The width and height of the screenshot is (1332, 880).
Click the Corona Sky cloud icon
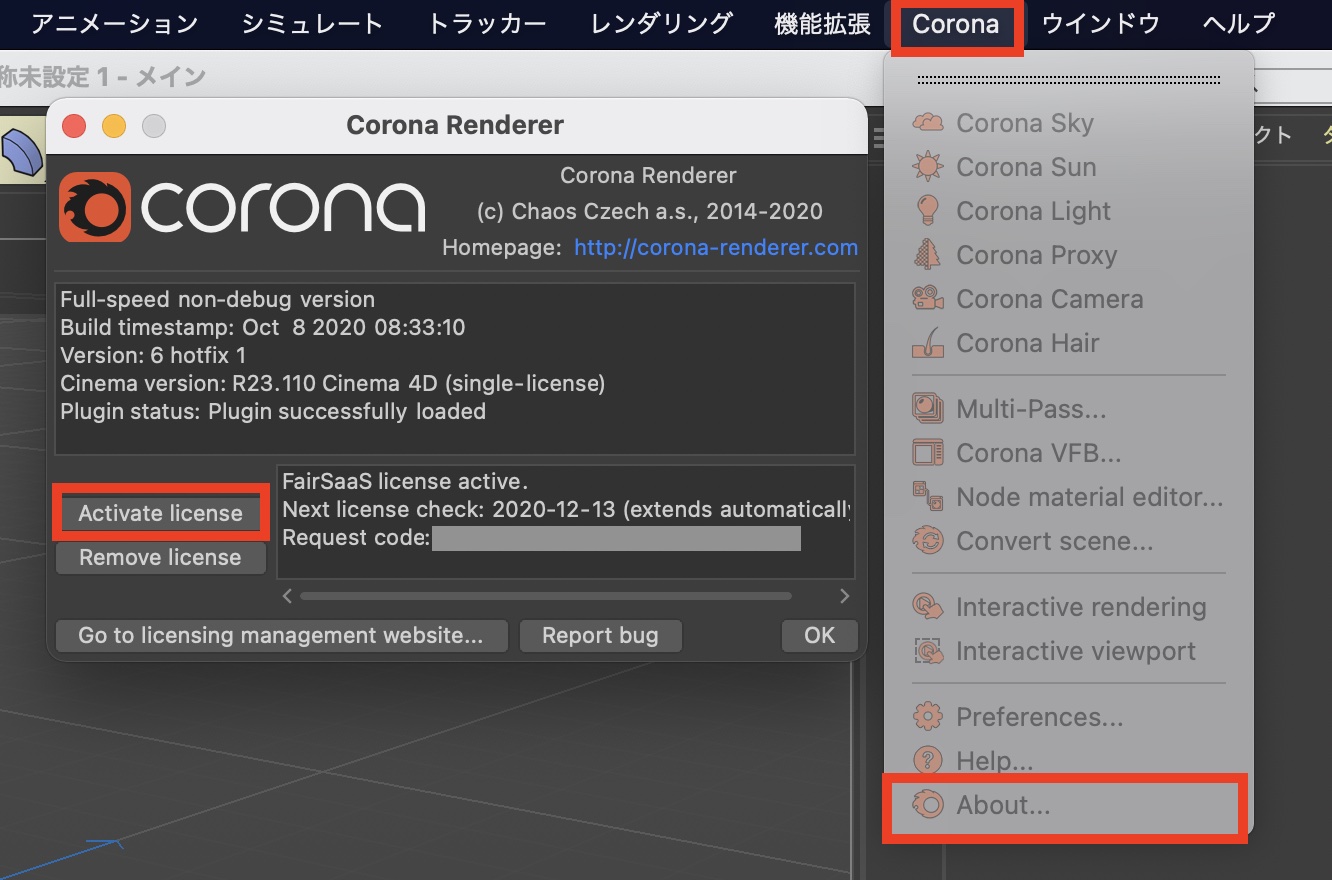(928, 123)
